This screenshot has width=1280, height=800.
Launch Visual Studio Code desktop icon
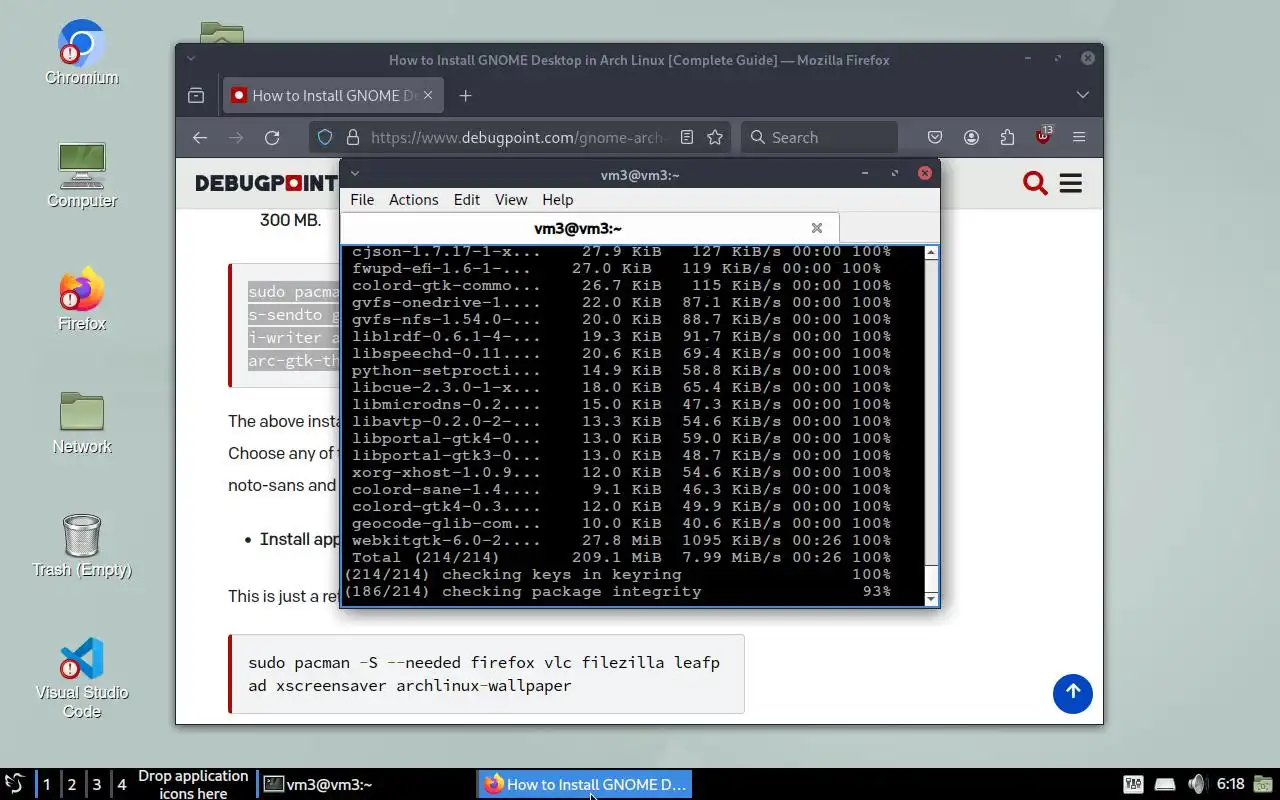pos(81,678)
